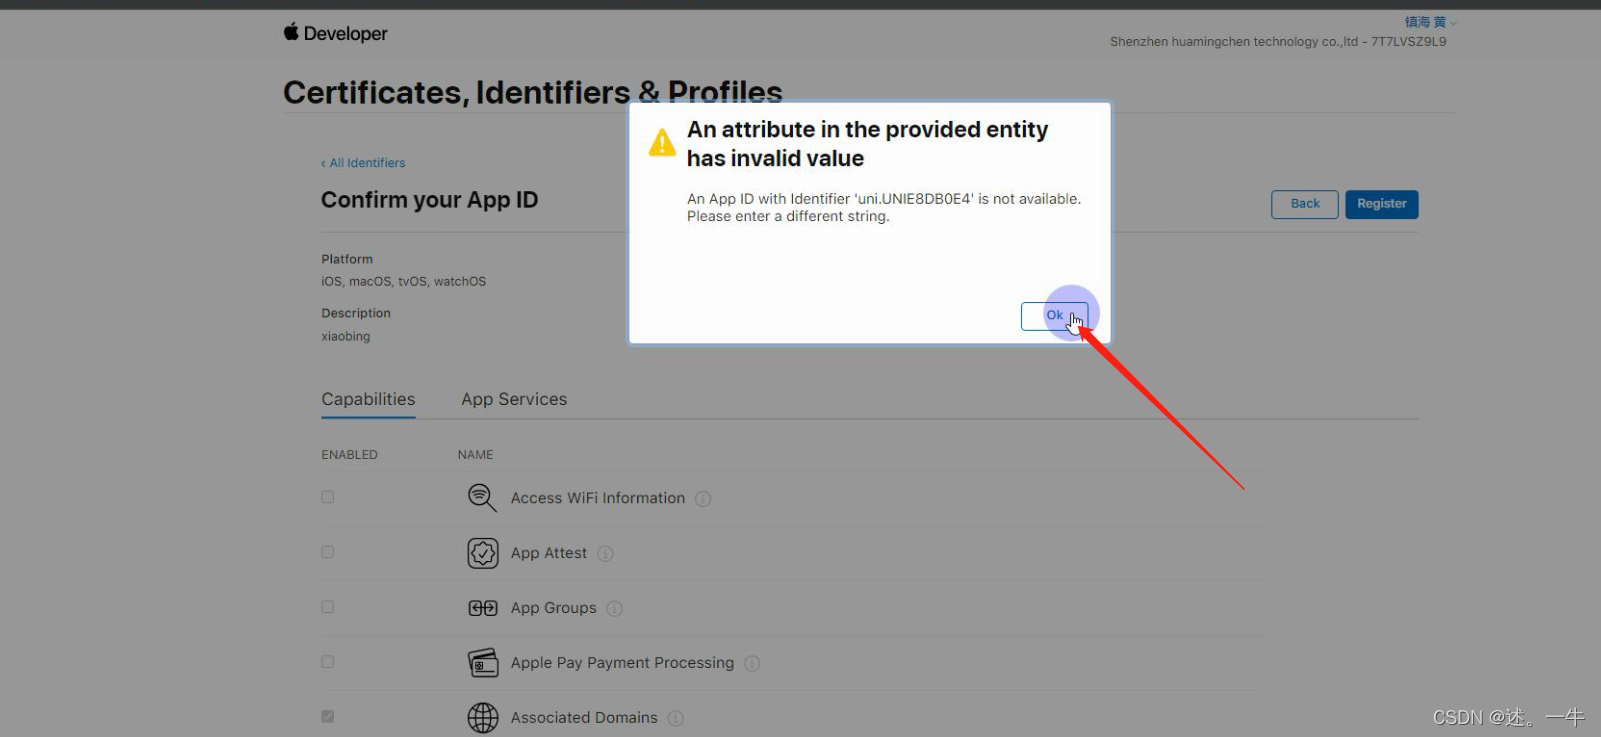Screen dimensions: 1601x737
Task: Open the Apple Developer home logo
Action: click(x=335, y=33)
